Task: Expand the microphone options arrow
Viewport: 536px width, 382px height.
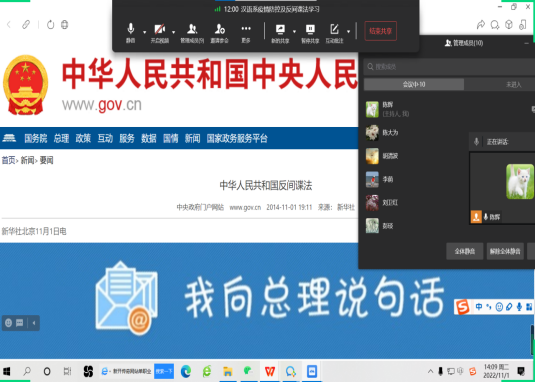Action: click(x=144, y=32)
